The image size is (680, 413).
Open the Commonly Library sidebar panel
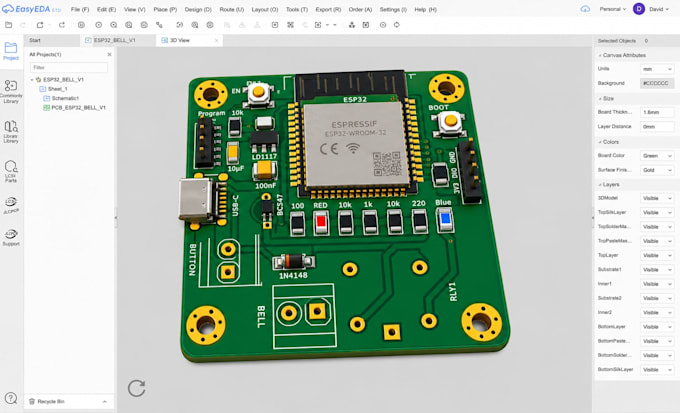pyautogui.click(x=11, y=92)
